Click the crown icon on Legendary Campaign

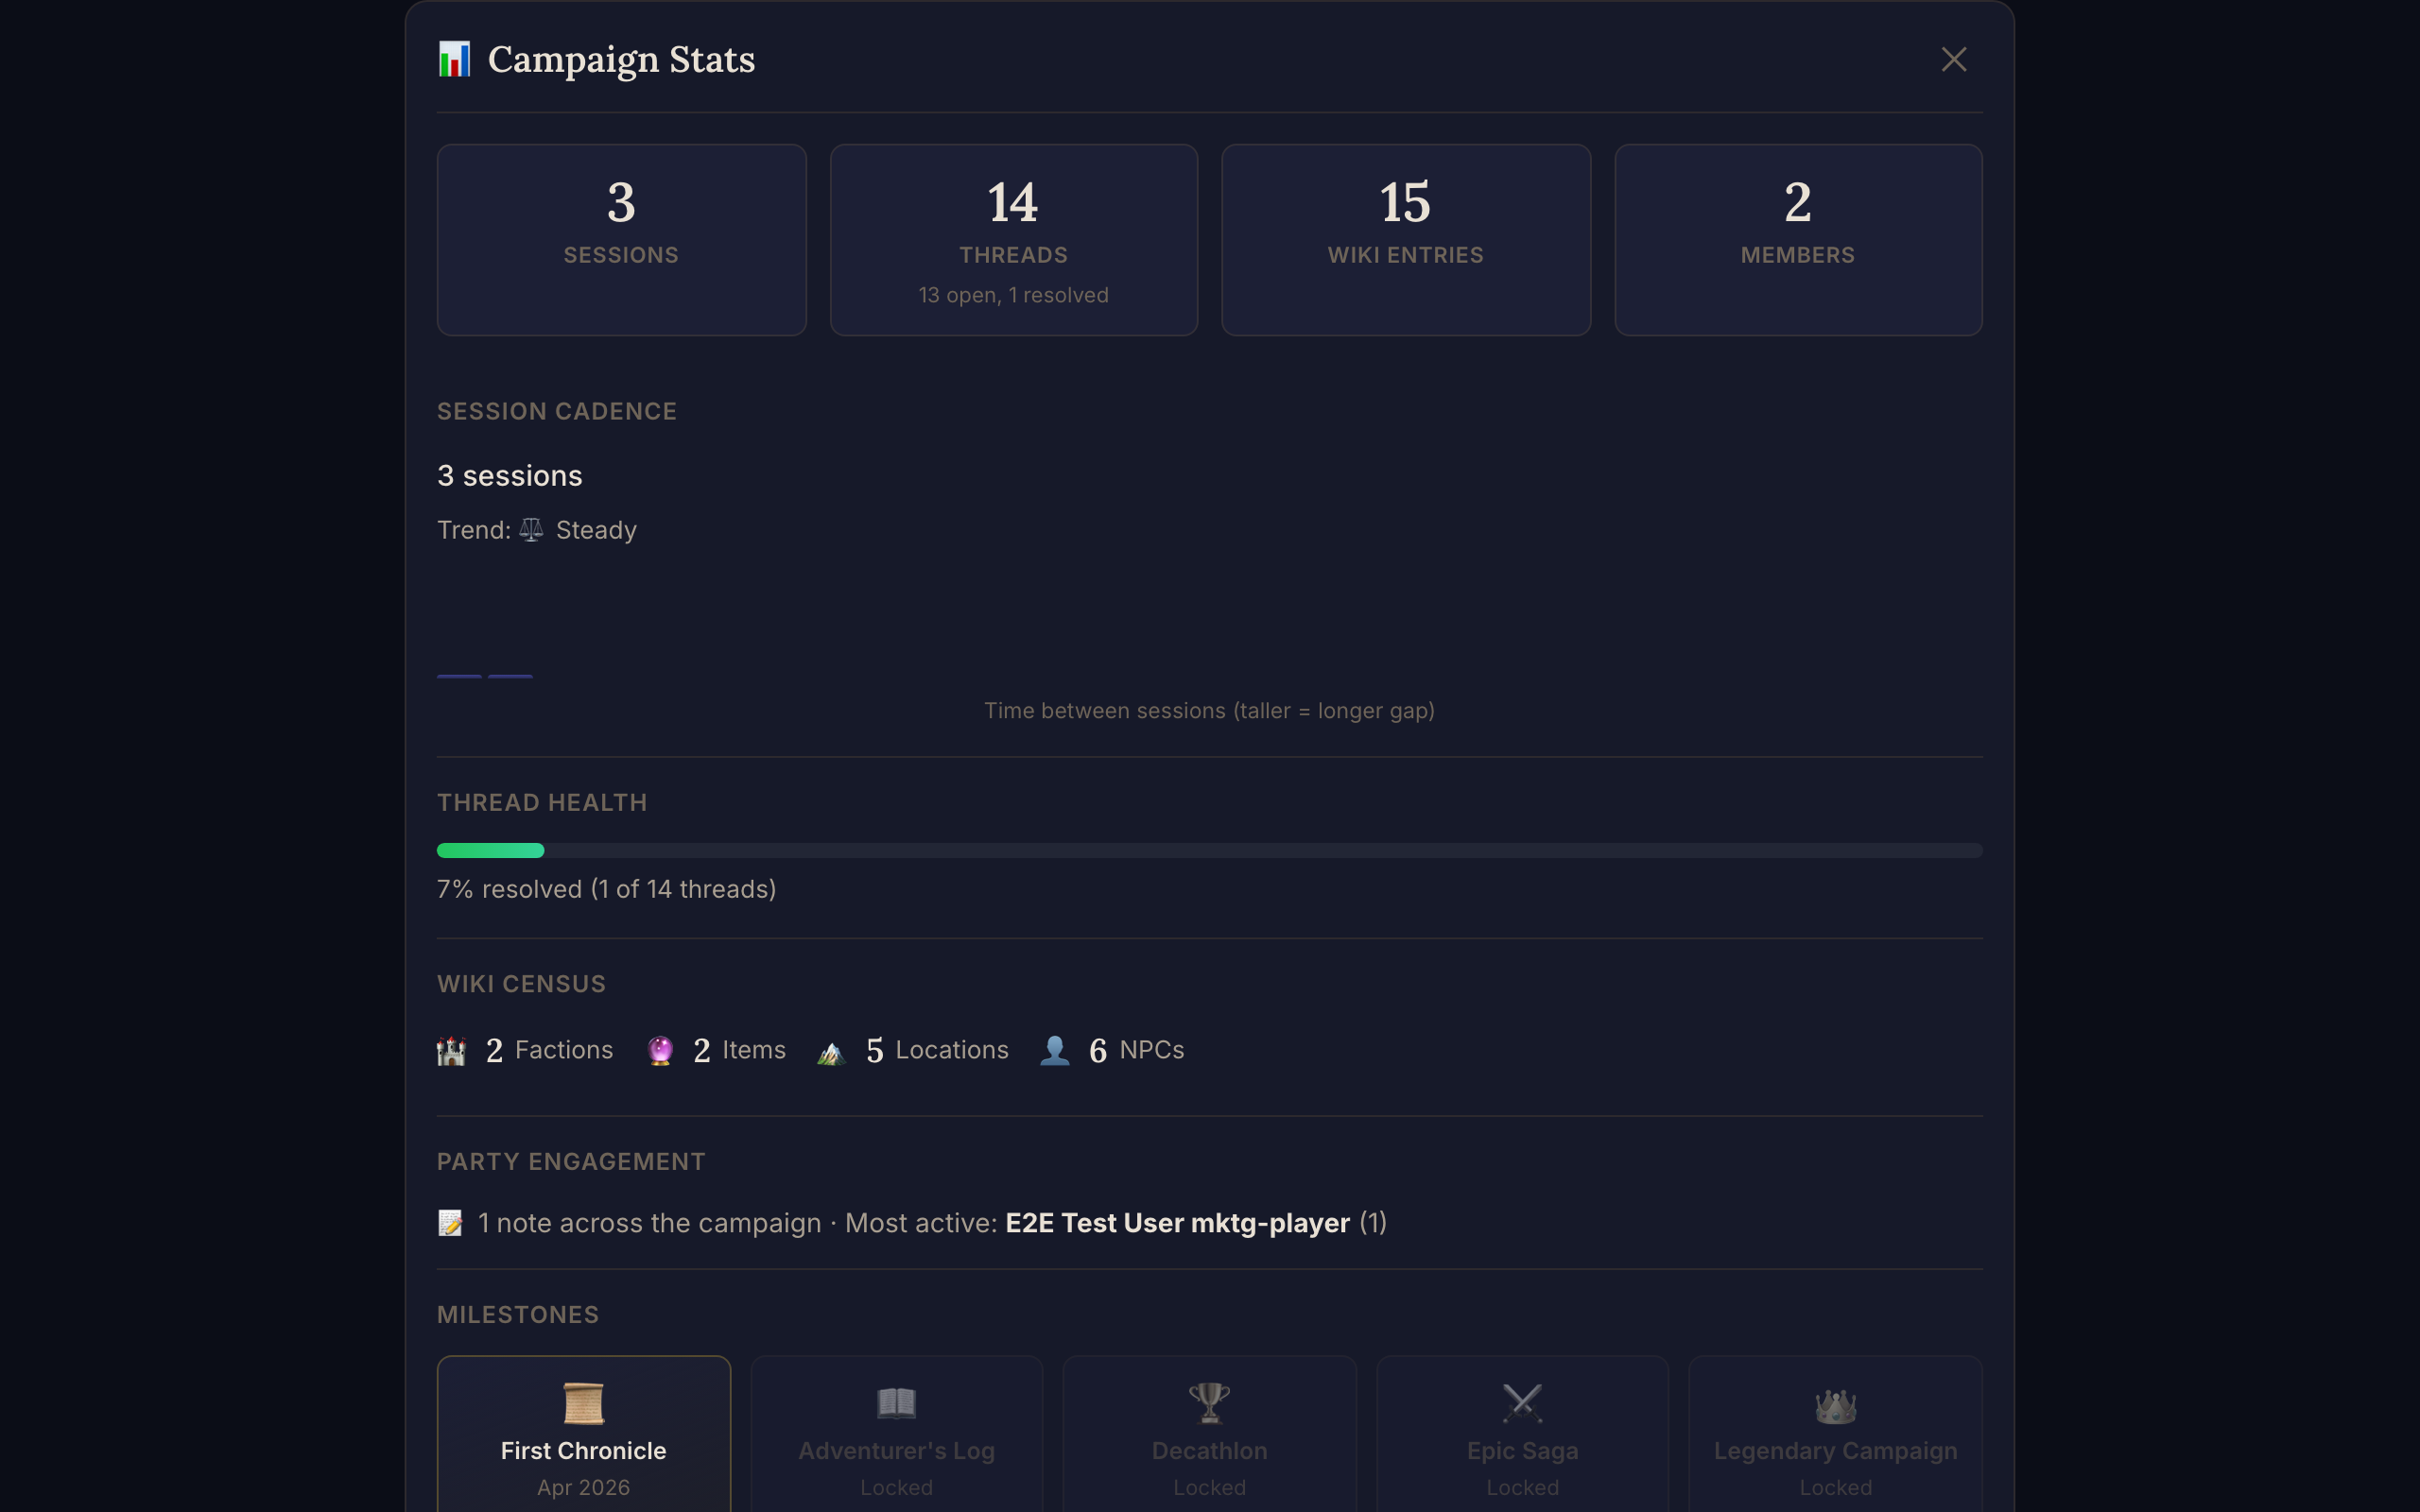pos(1836,1404)
